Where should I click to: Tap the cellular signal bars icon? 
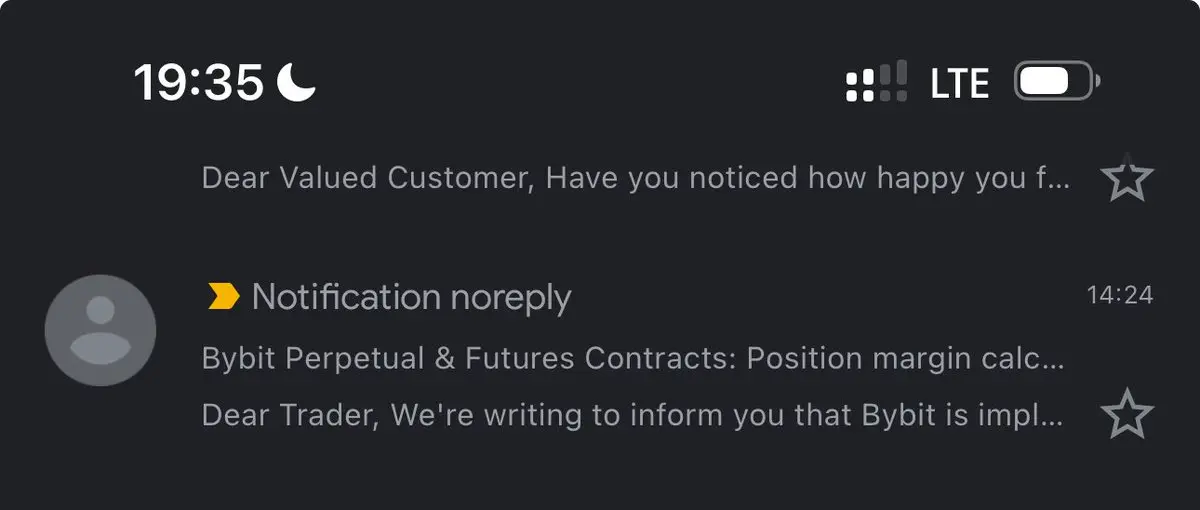point(877,81)
